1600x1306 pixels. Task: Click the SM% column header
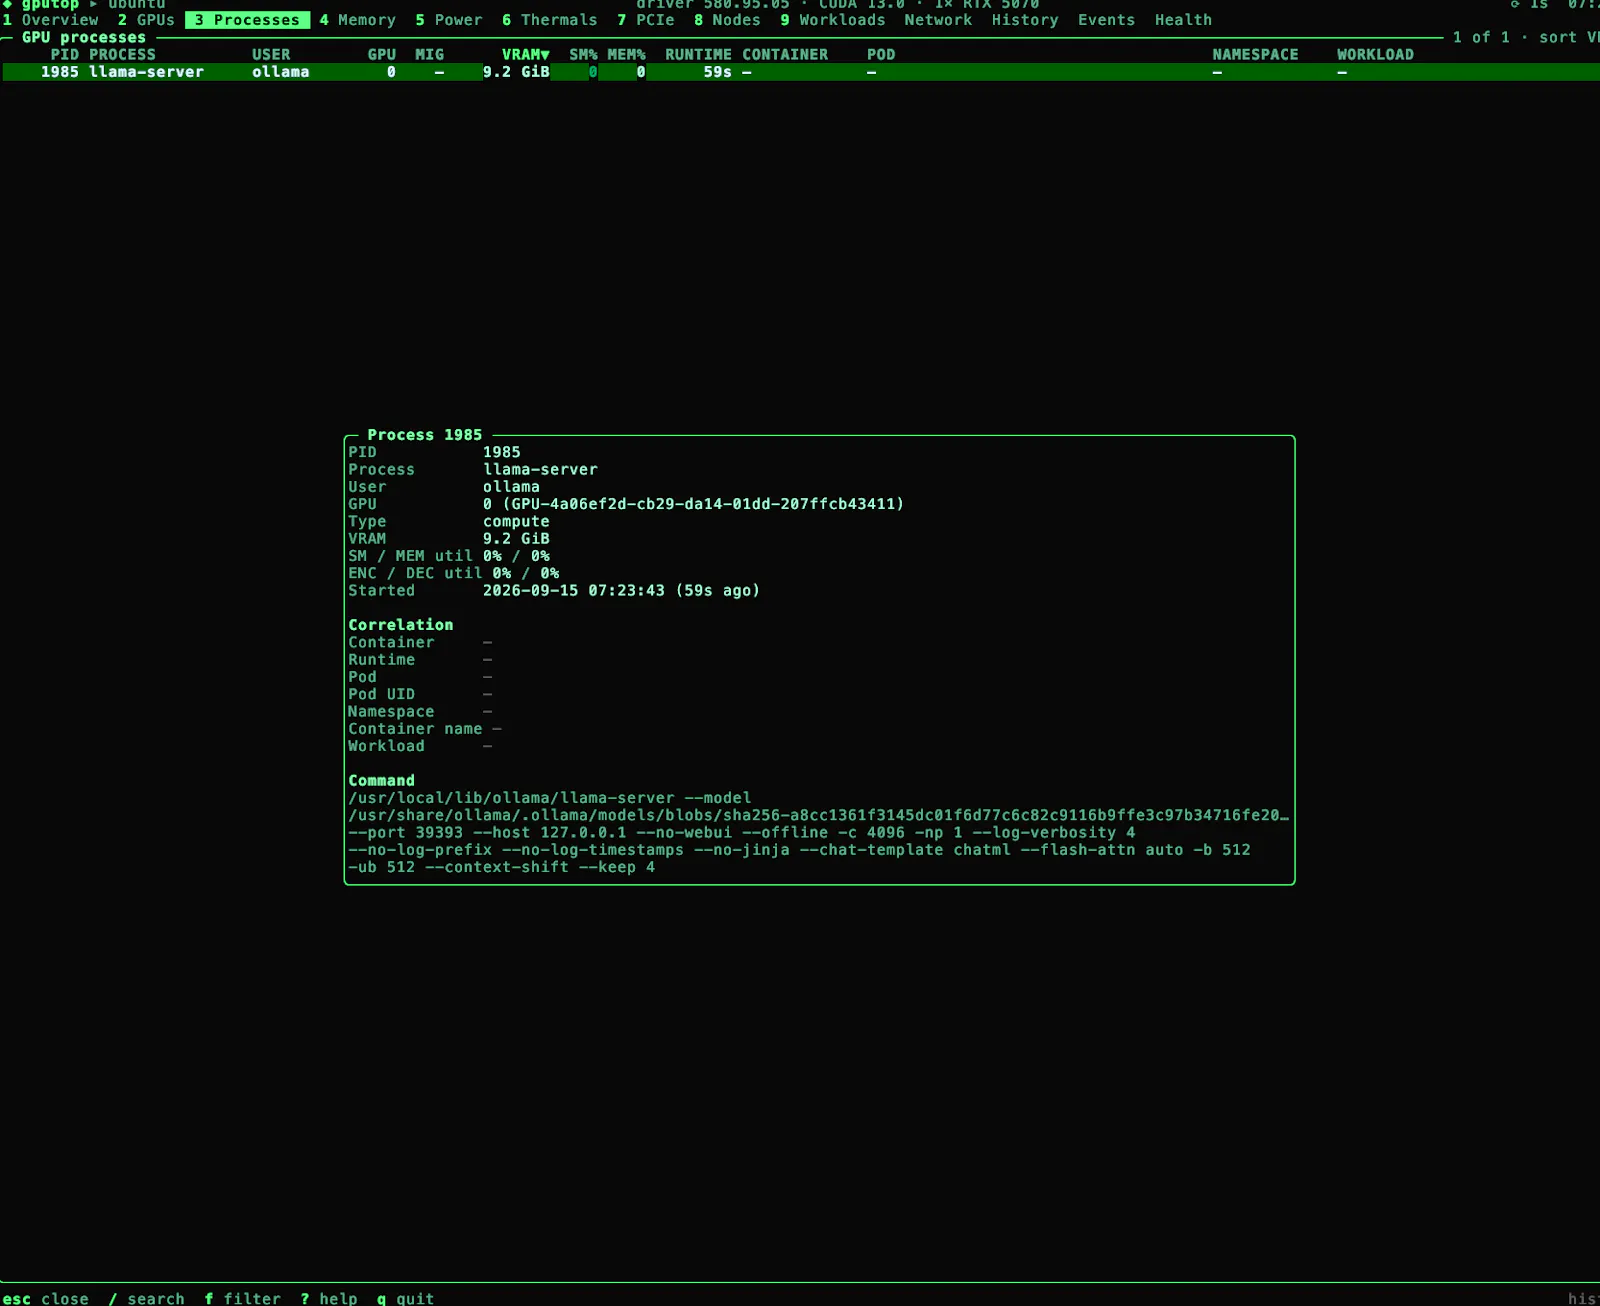pyautogui.click(x=583, y=55)
